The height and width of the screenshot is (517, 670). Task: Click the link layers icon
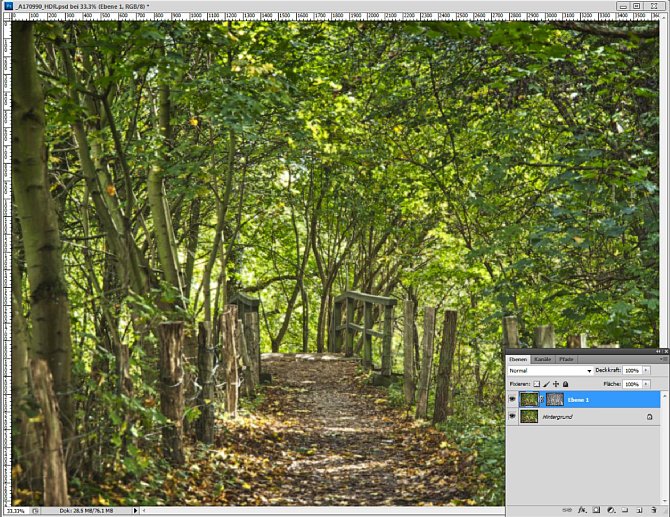click(x=567, y=510)
